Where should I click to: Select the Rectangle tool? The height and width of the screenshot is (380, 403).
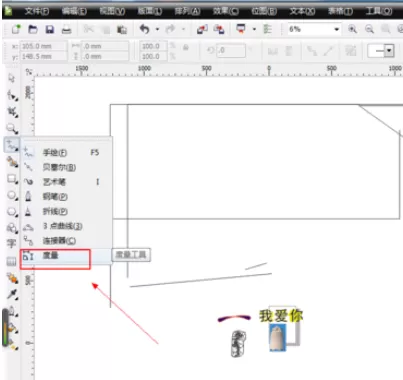[x=12, y=179]
